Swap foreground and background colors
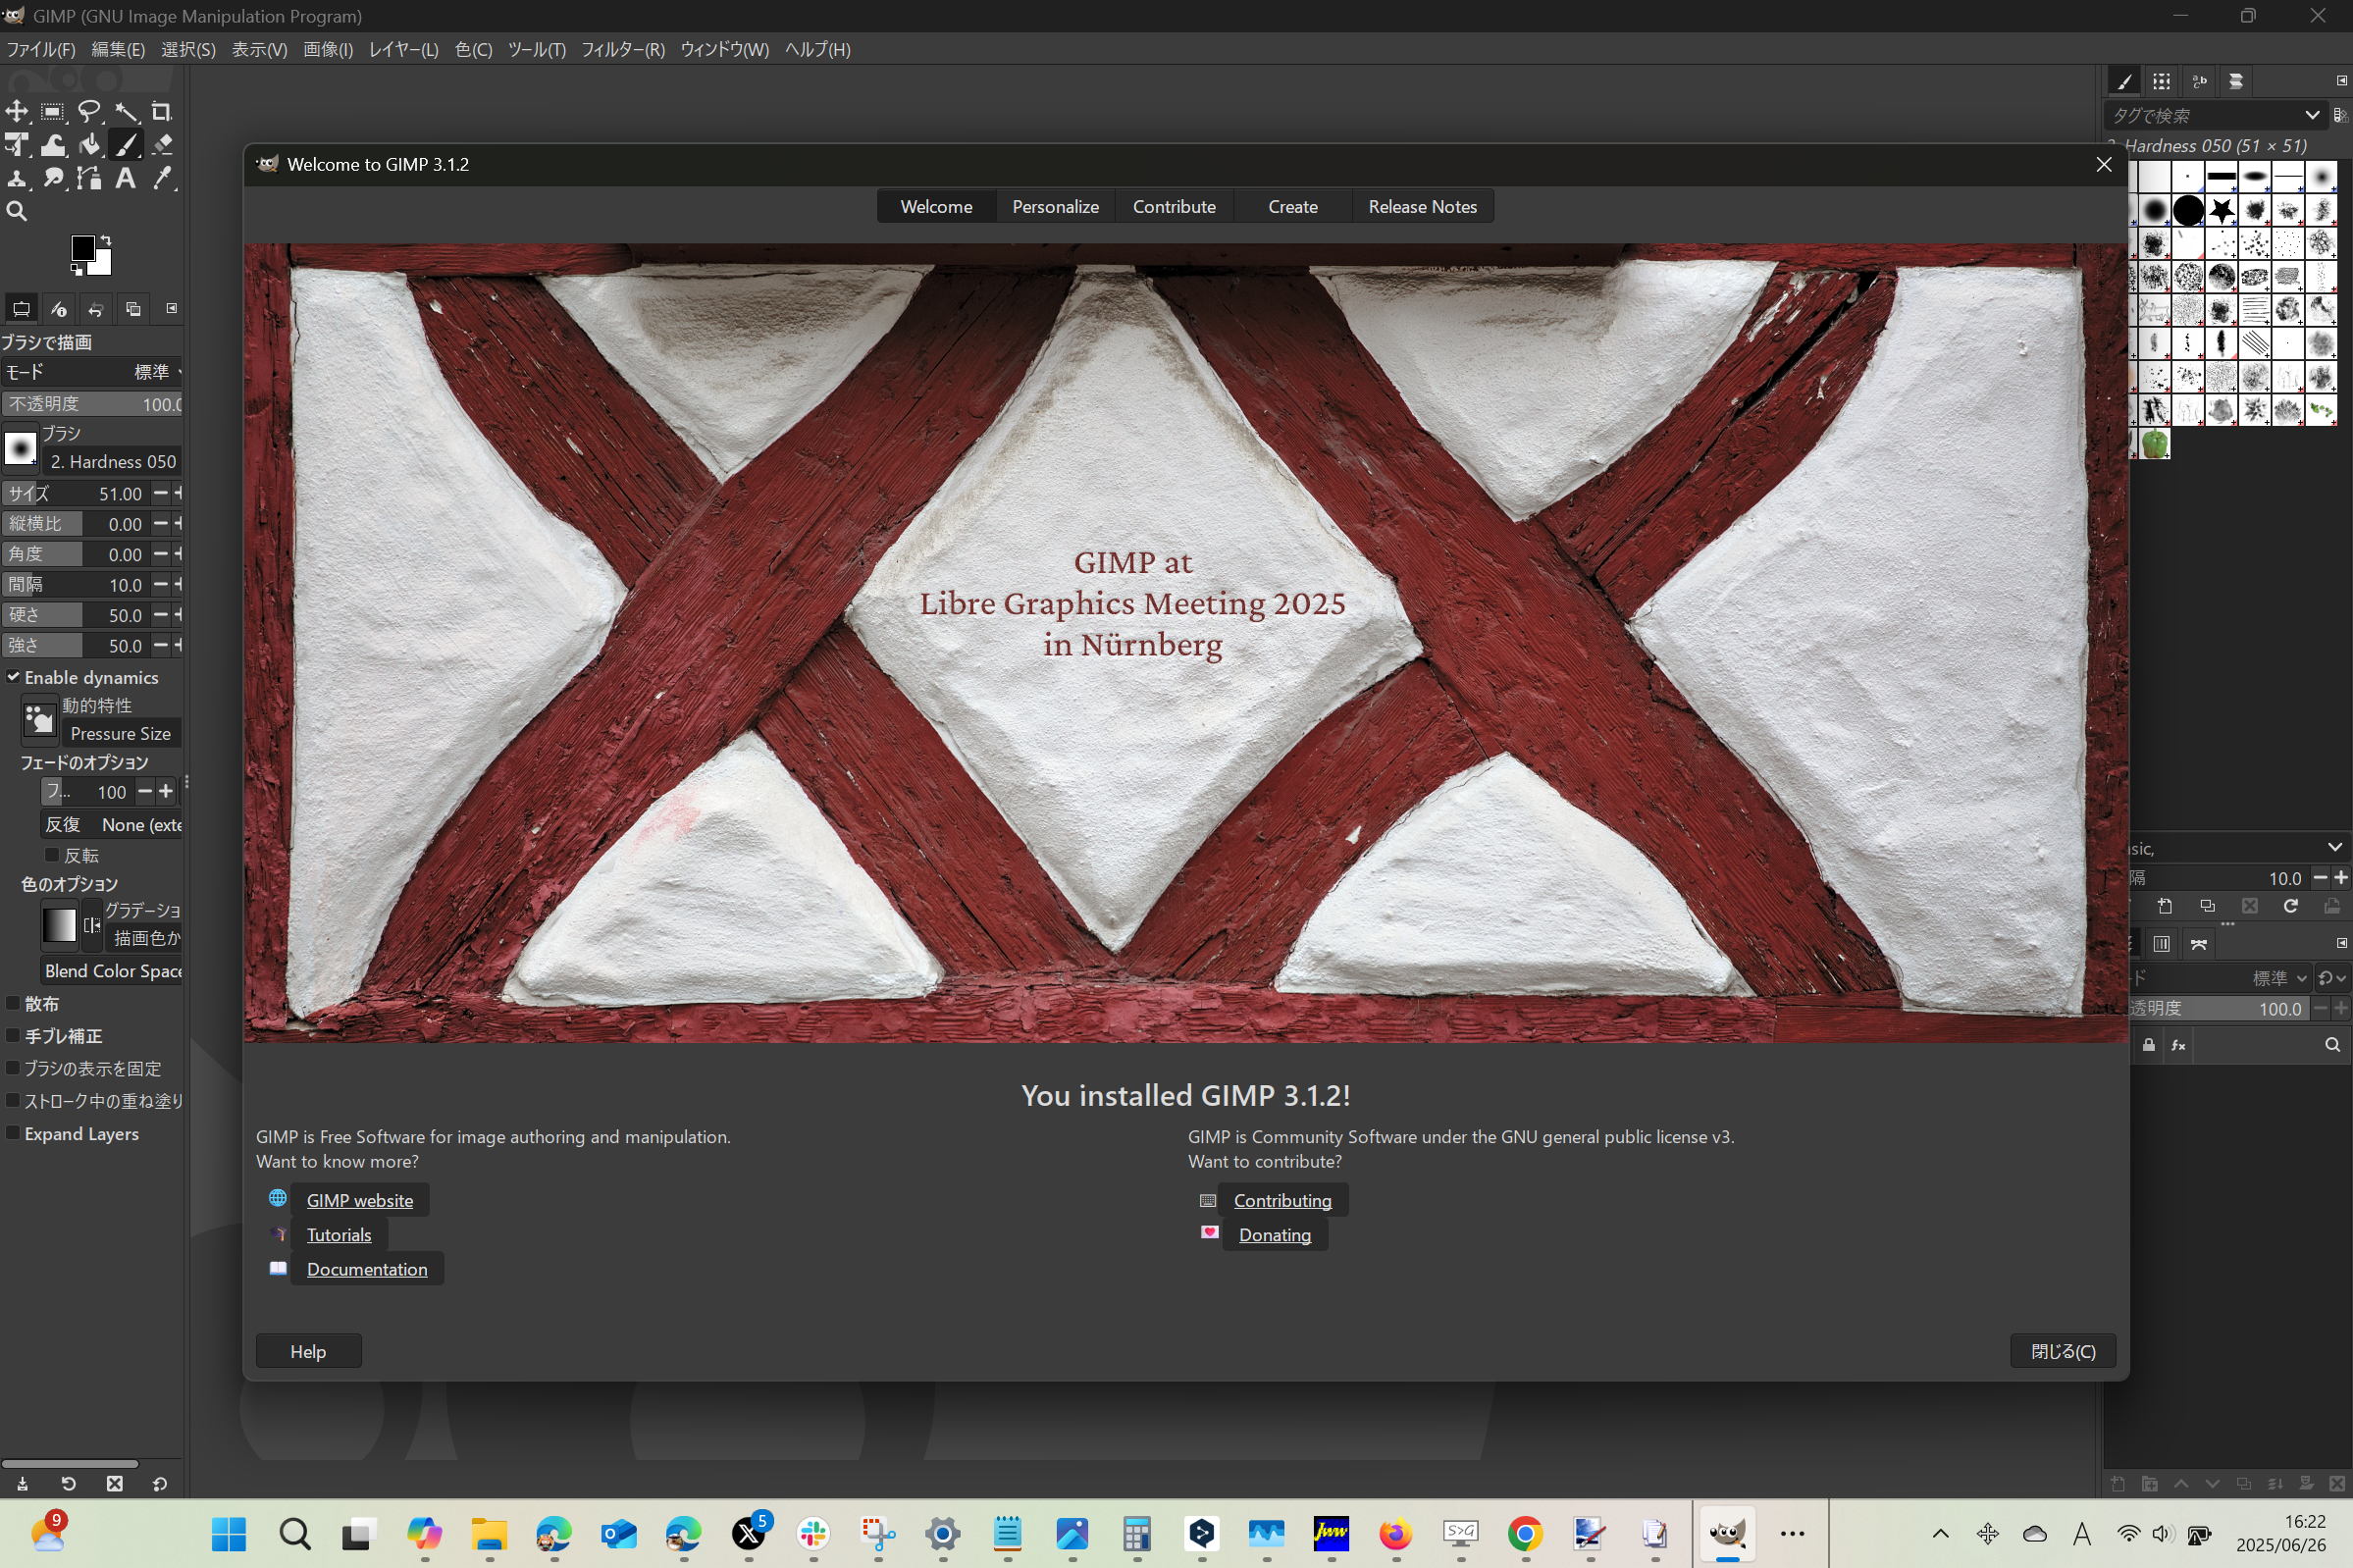The height and width of the screenshot is (1568, 2353). 106,240
